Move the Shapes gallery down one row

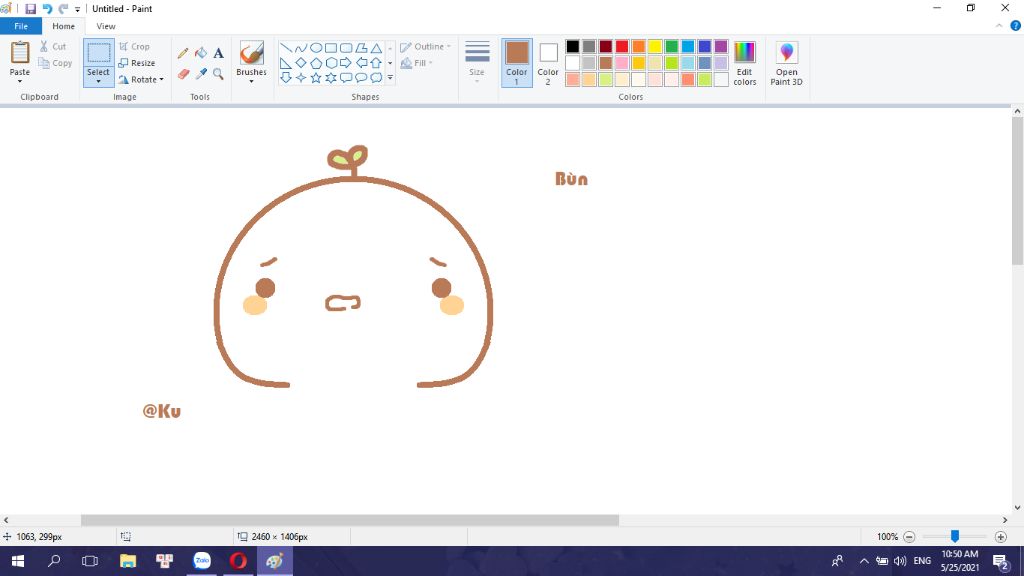390,63
